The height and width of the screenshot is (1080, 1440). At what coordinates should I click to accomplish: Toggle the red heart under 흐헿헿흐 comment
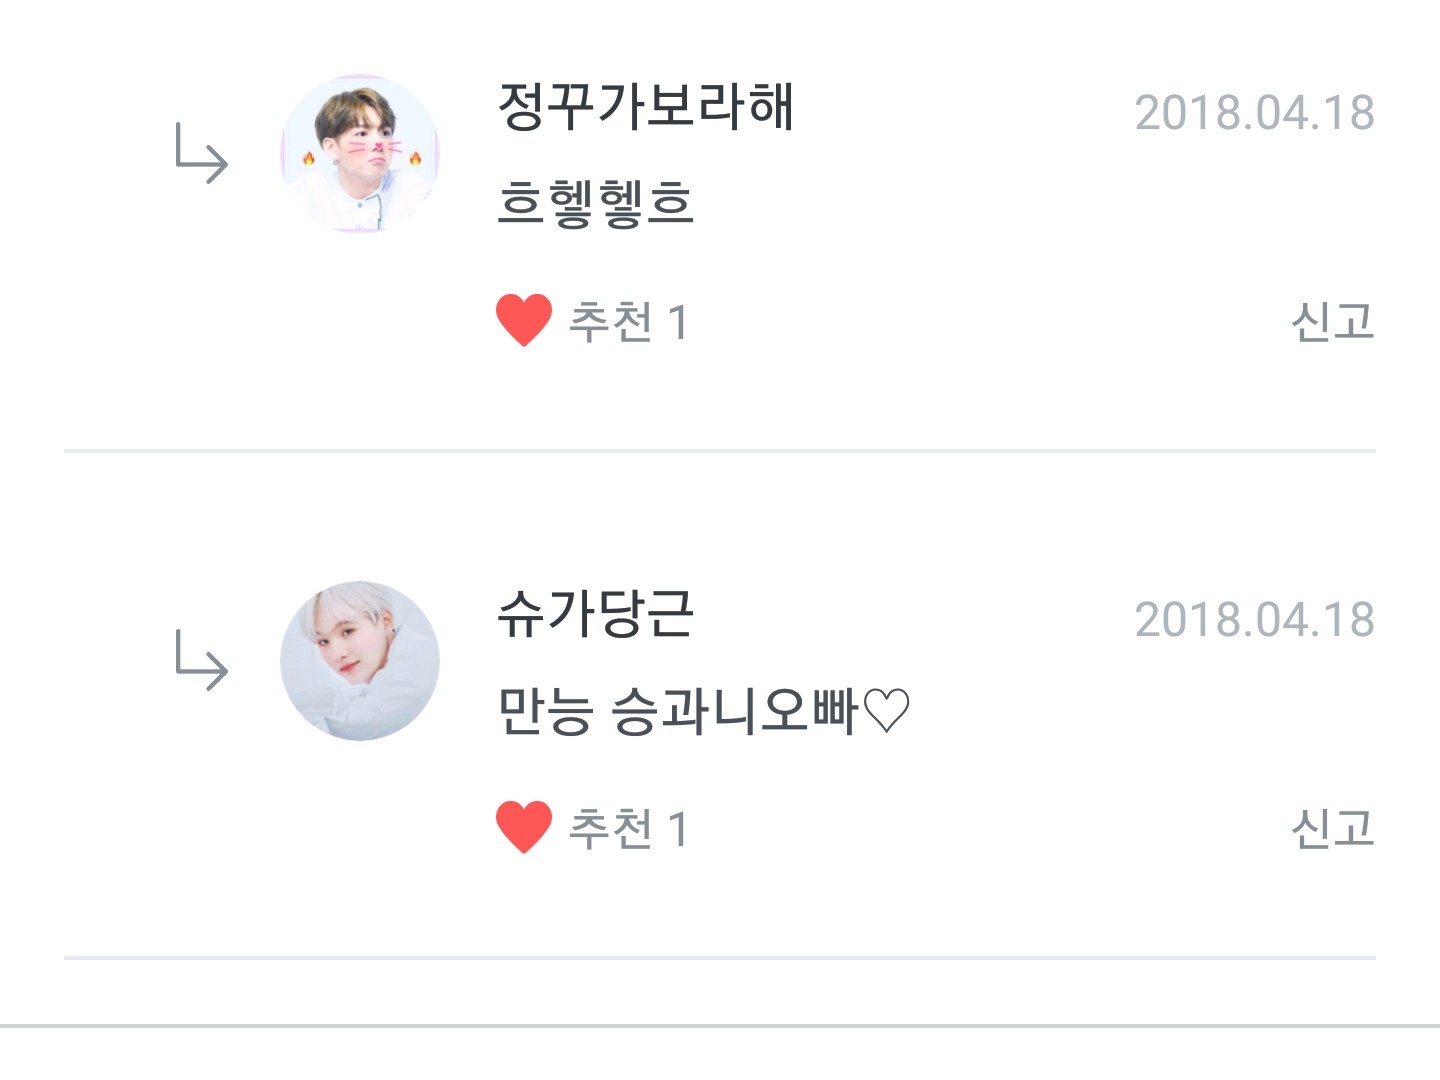coord(524,321)
